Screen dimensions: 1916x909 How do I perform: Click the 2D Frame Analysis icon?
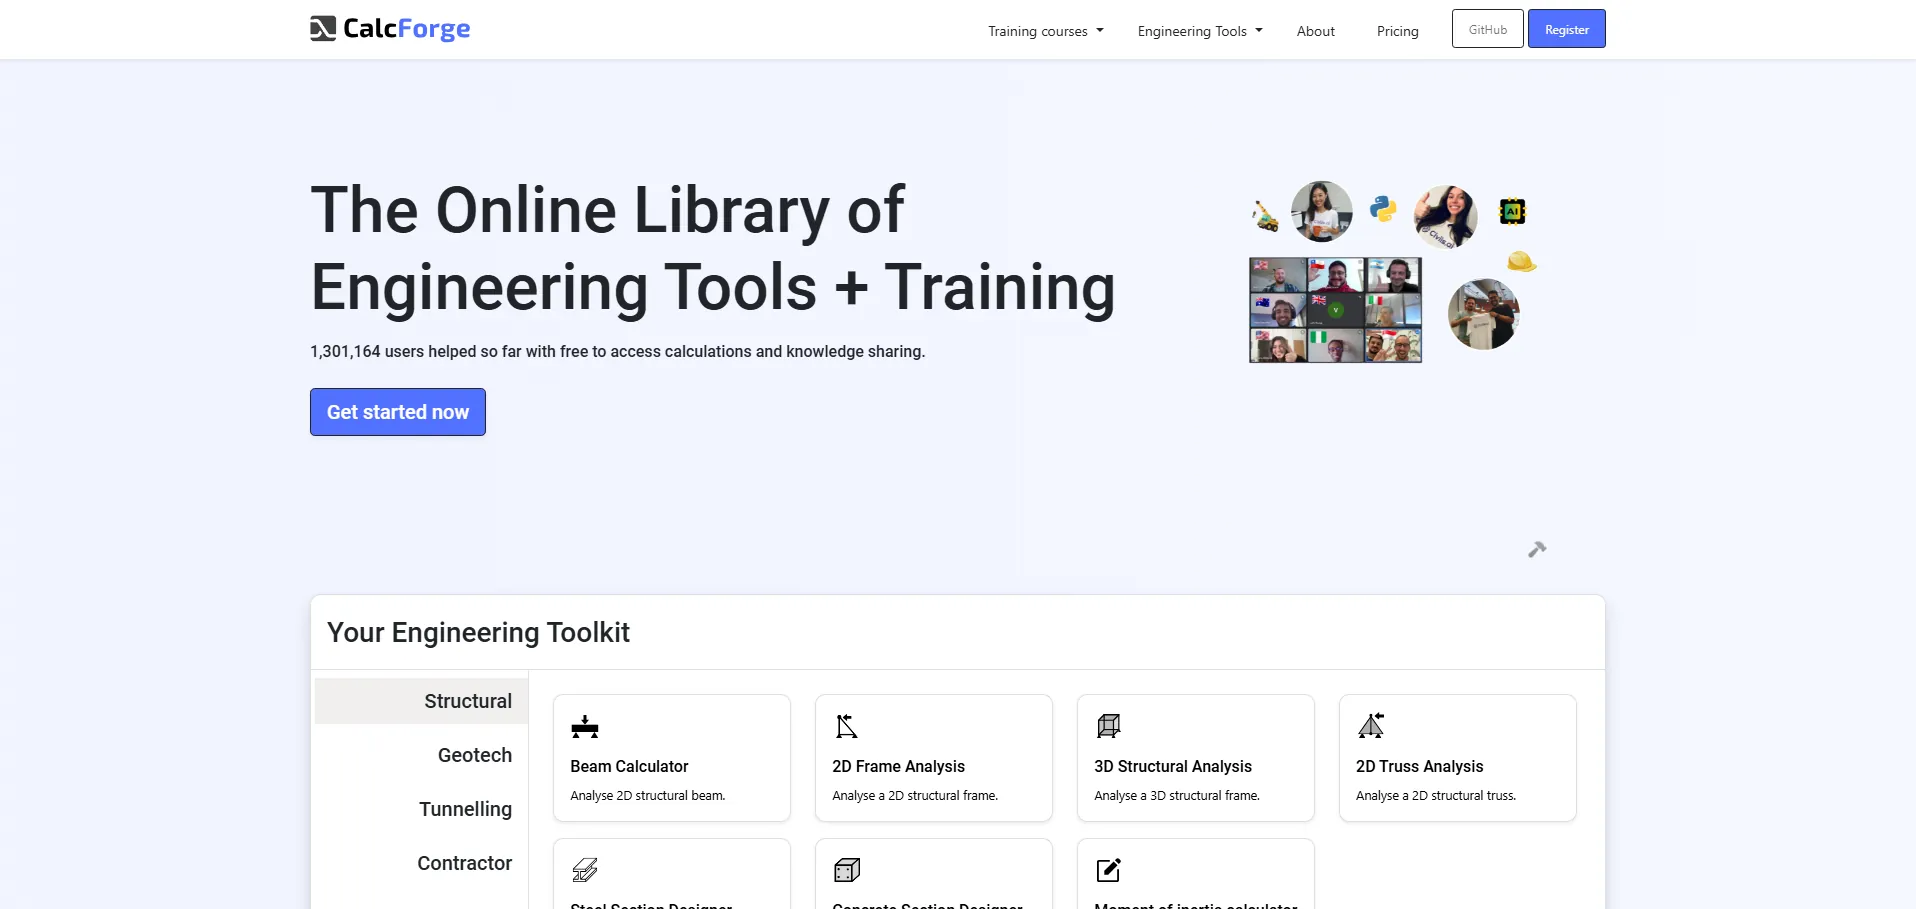847,727
